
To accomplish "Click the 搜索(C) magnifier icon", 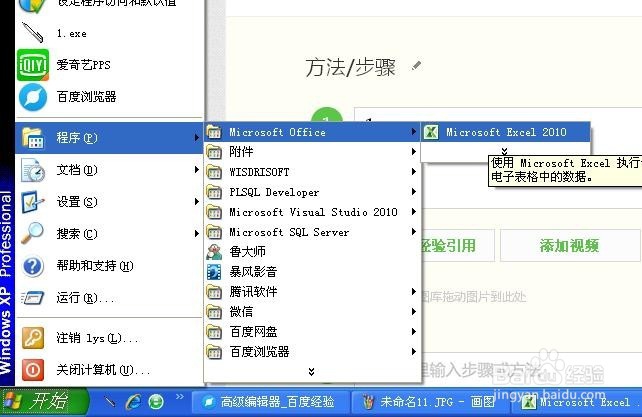I will tap(33, 233).
